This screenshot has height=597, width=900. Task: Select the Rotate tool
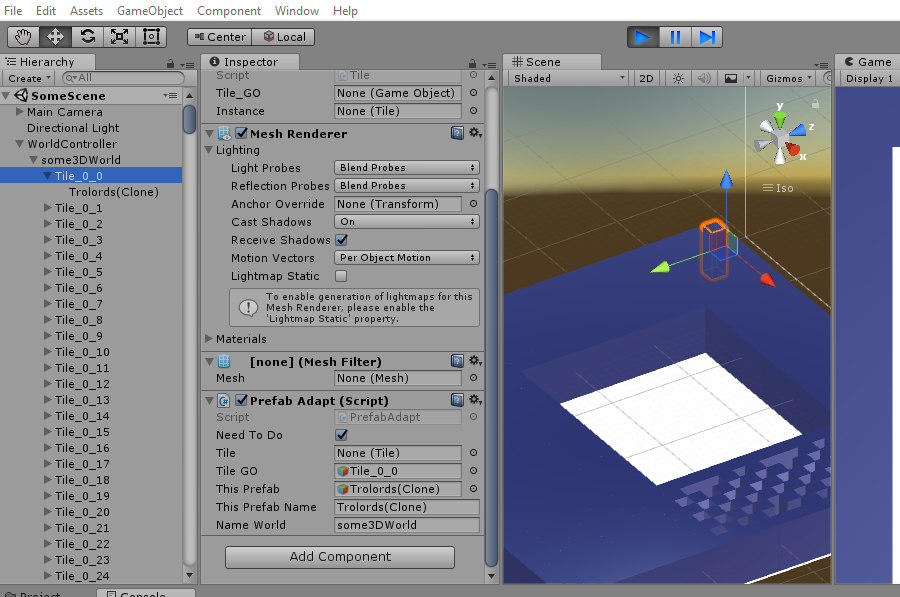pos(87,37)
